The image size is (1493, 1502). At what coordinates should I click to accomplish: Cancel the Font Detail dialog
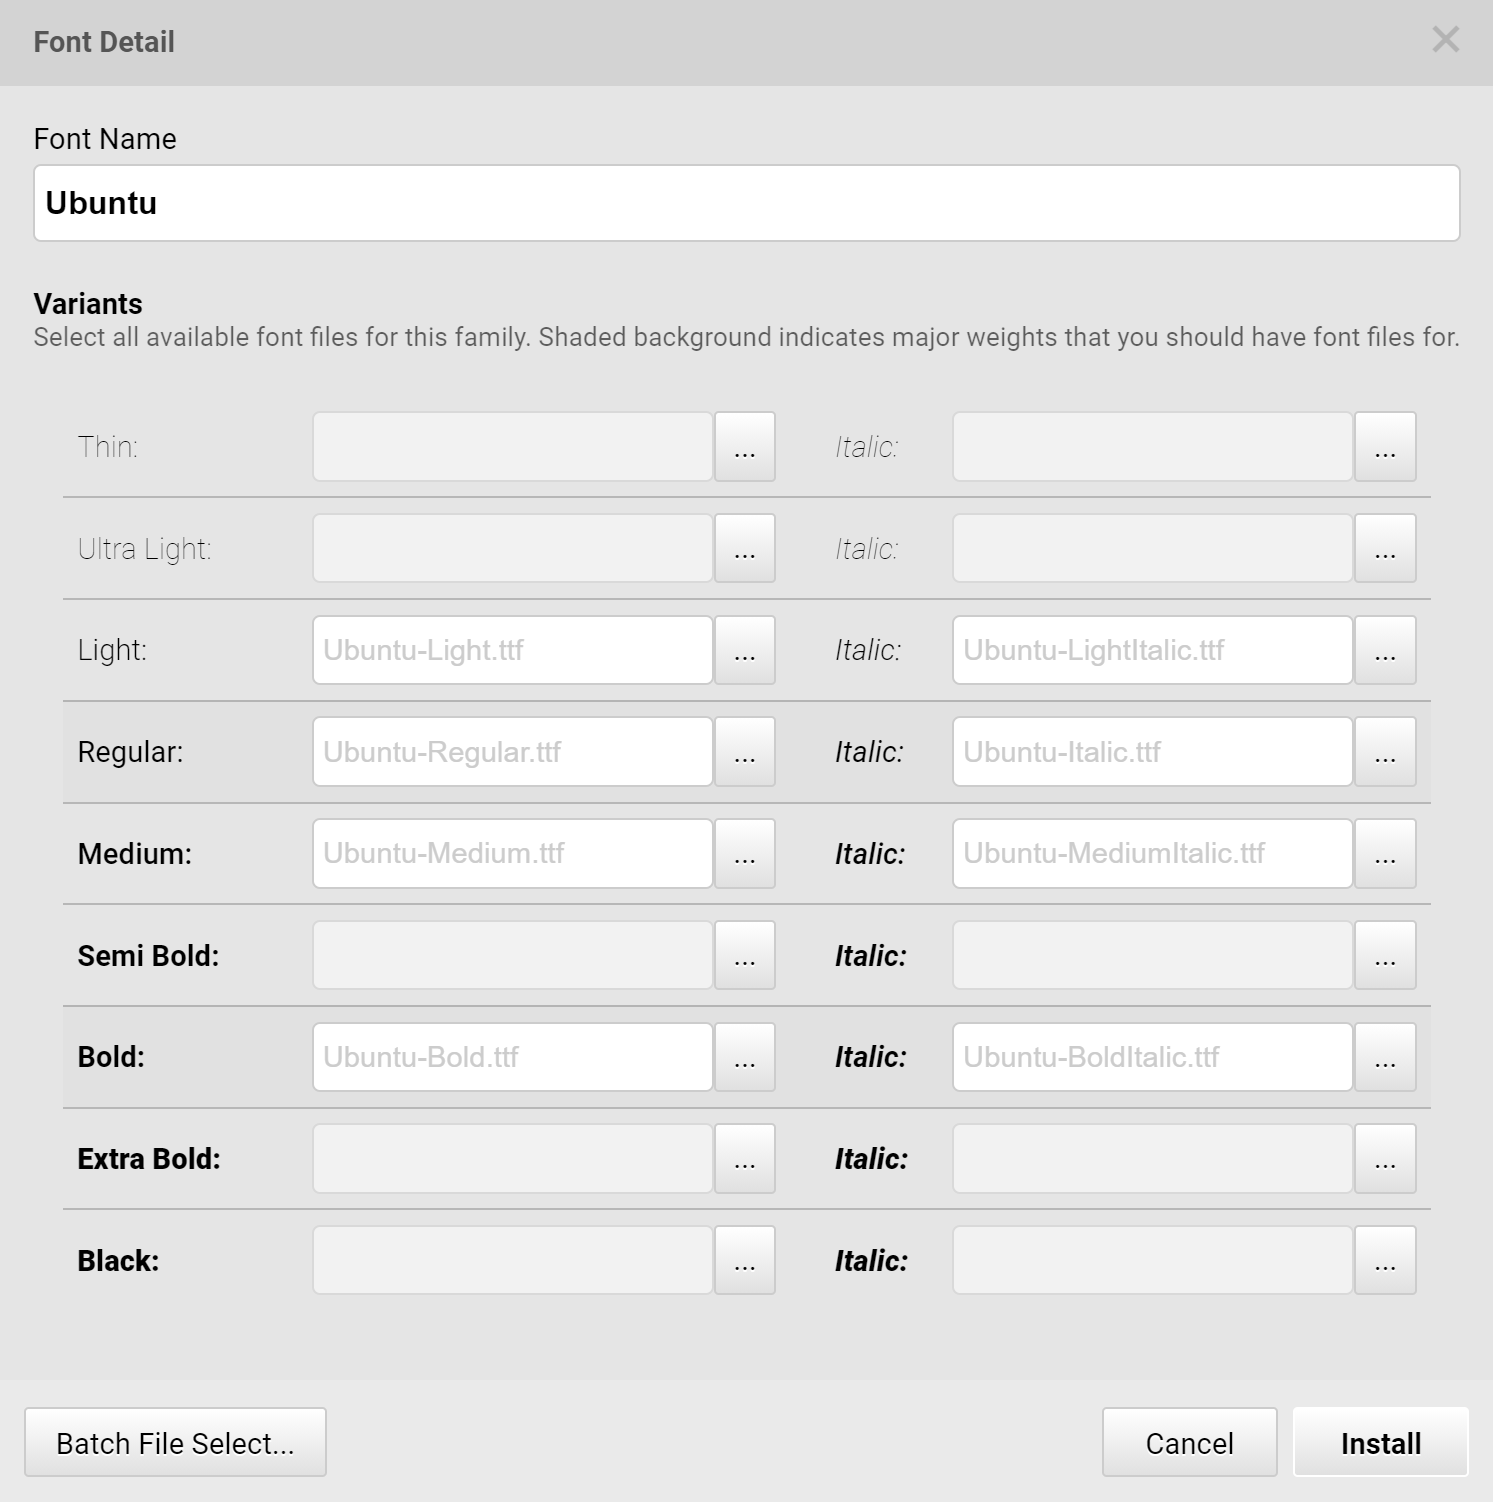tap(1190, 1443)
